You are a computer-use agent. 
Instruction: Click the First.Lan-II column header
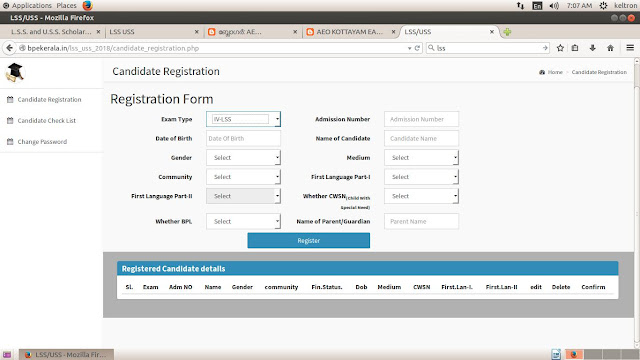click(501, 287)
